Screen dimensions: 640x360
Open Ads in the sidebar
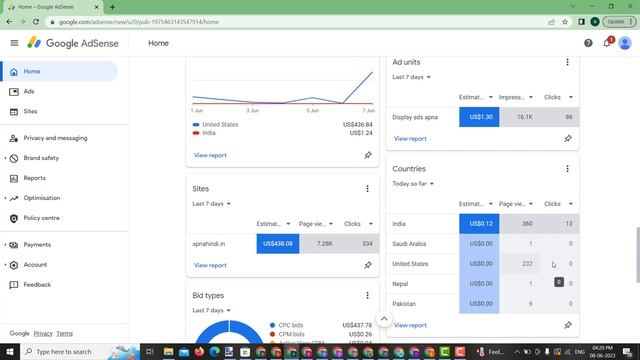[x=29, y=91]
